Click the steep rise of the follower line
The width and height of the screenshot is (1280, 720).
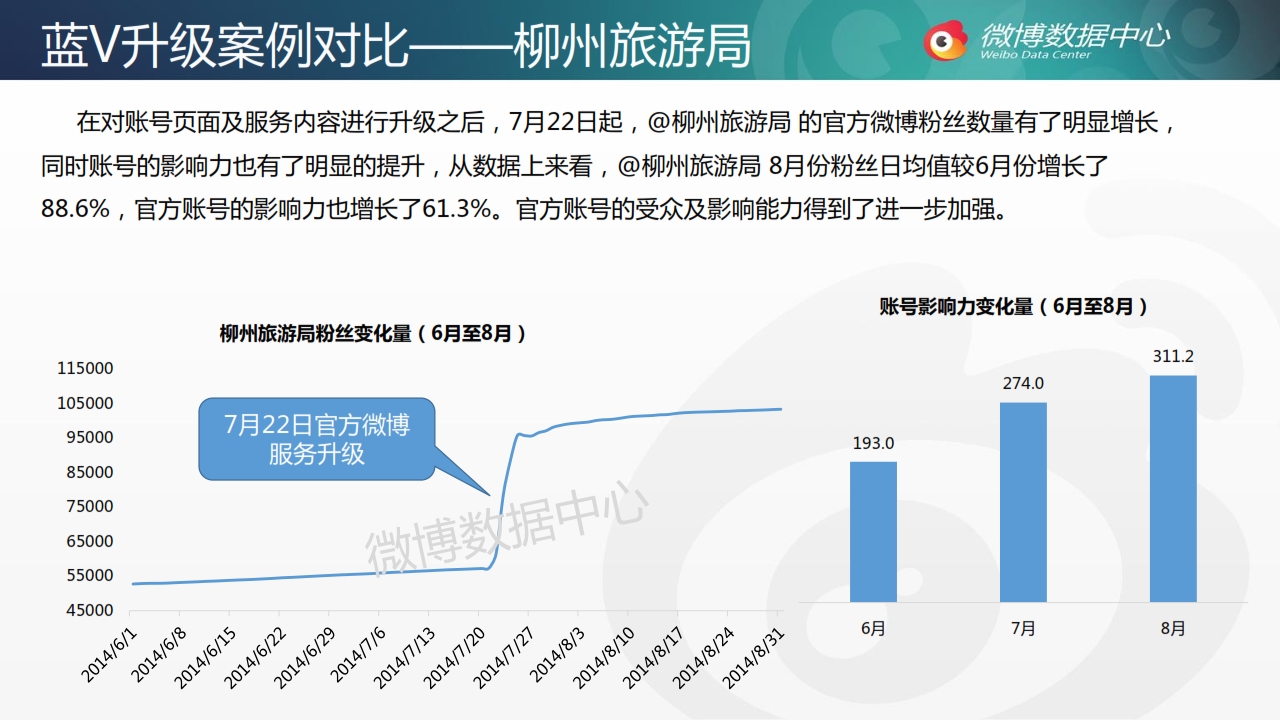503,495
